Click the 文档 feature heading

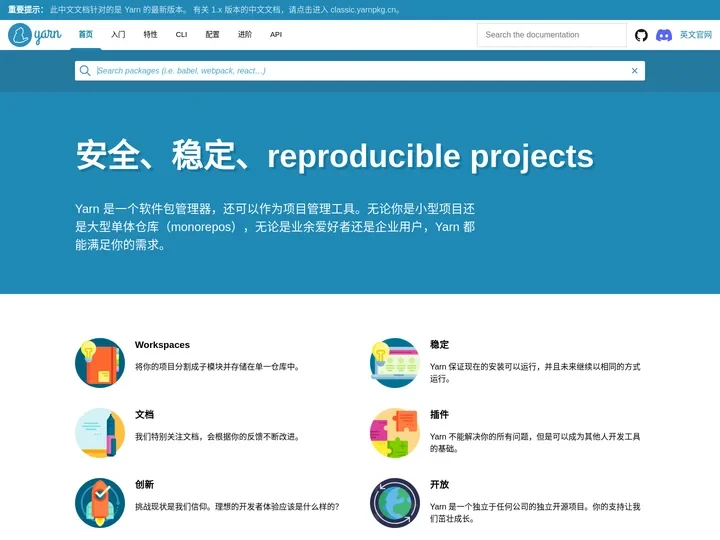coord(144,415)
